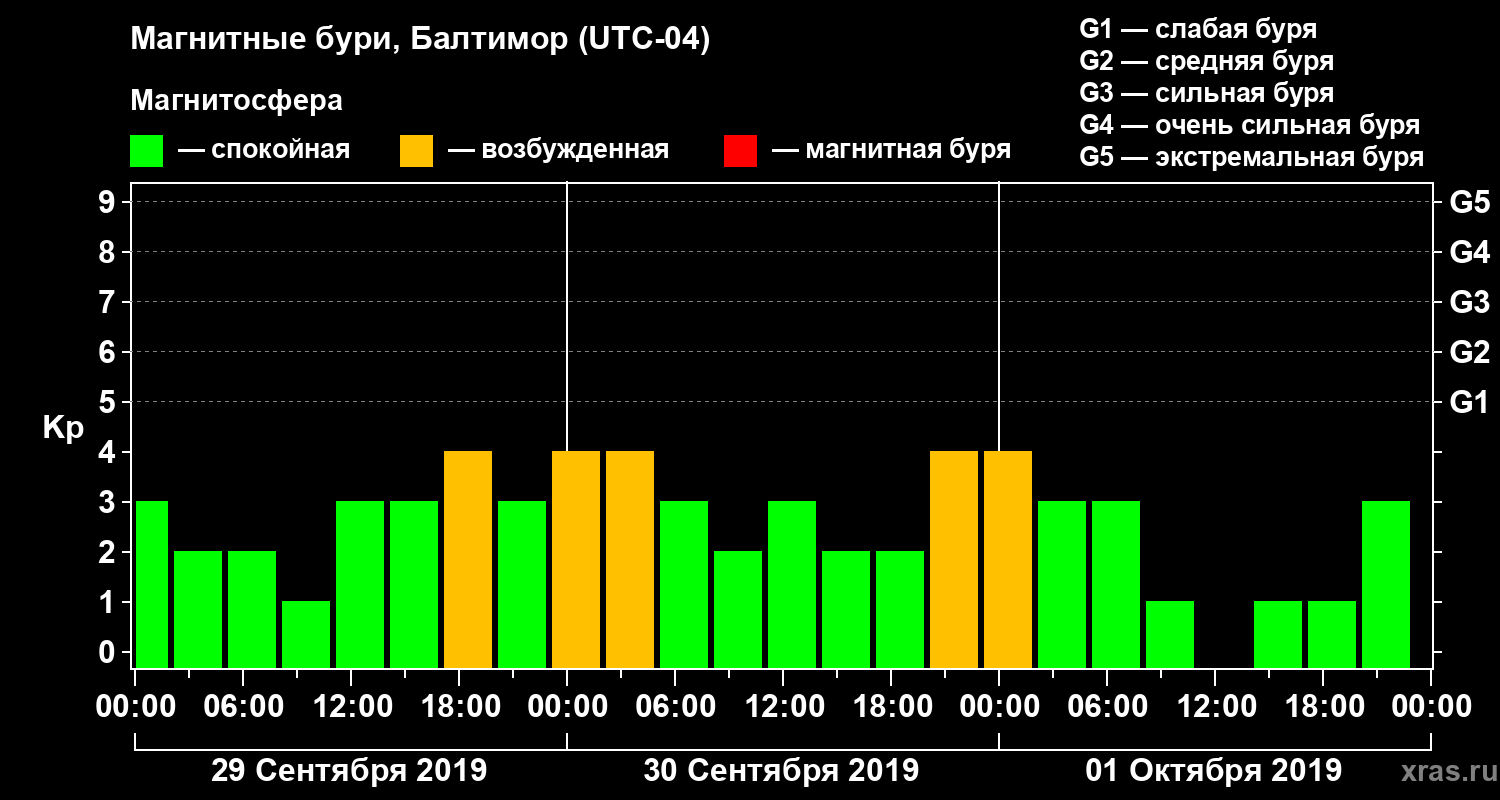
Task: Click the 'Магнитосфера' legend heading
Action: coord(236,101)
